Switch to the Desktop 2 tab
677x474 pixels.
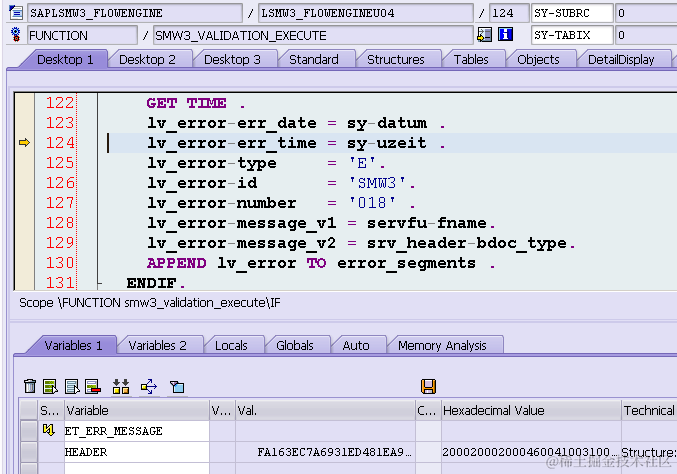(x=147, y=60)
